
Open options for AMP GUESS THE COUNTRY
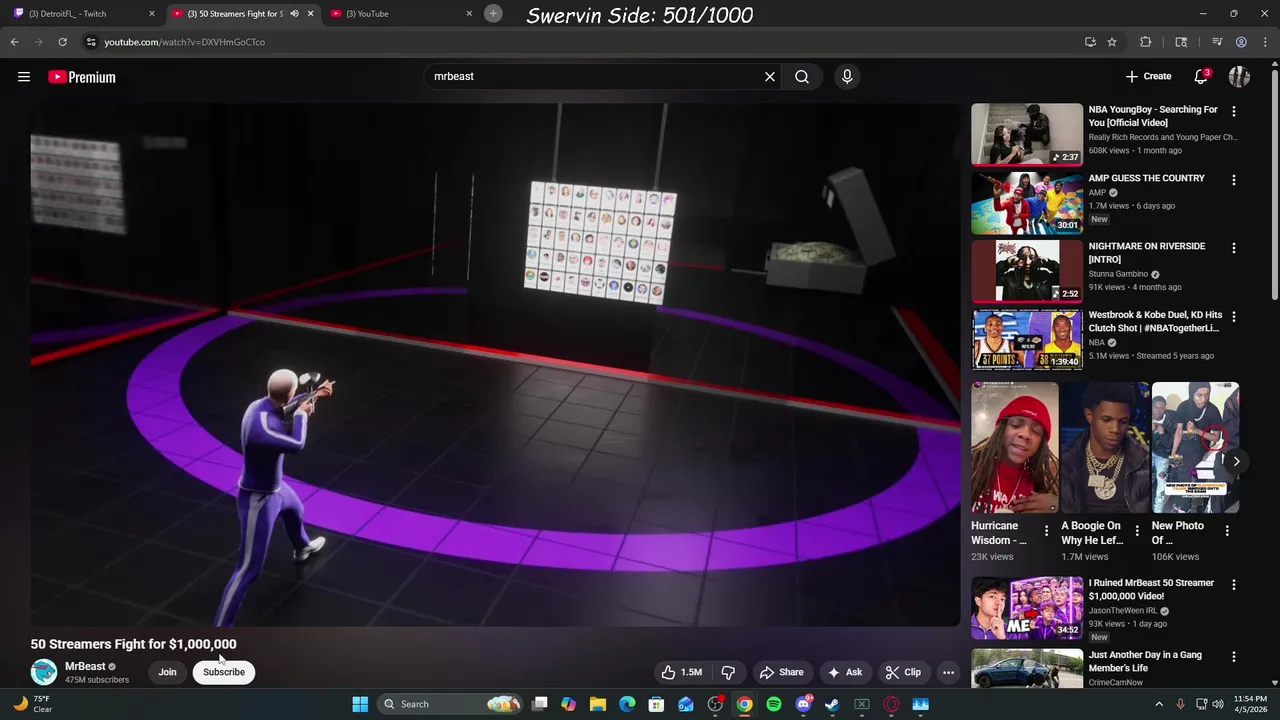pyautogui.click(x=1233, y=180)
